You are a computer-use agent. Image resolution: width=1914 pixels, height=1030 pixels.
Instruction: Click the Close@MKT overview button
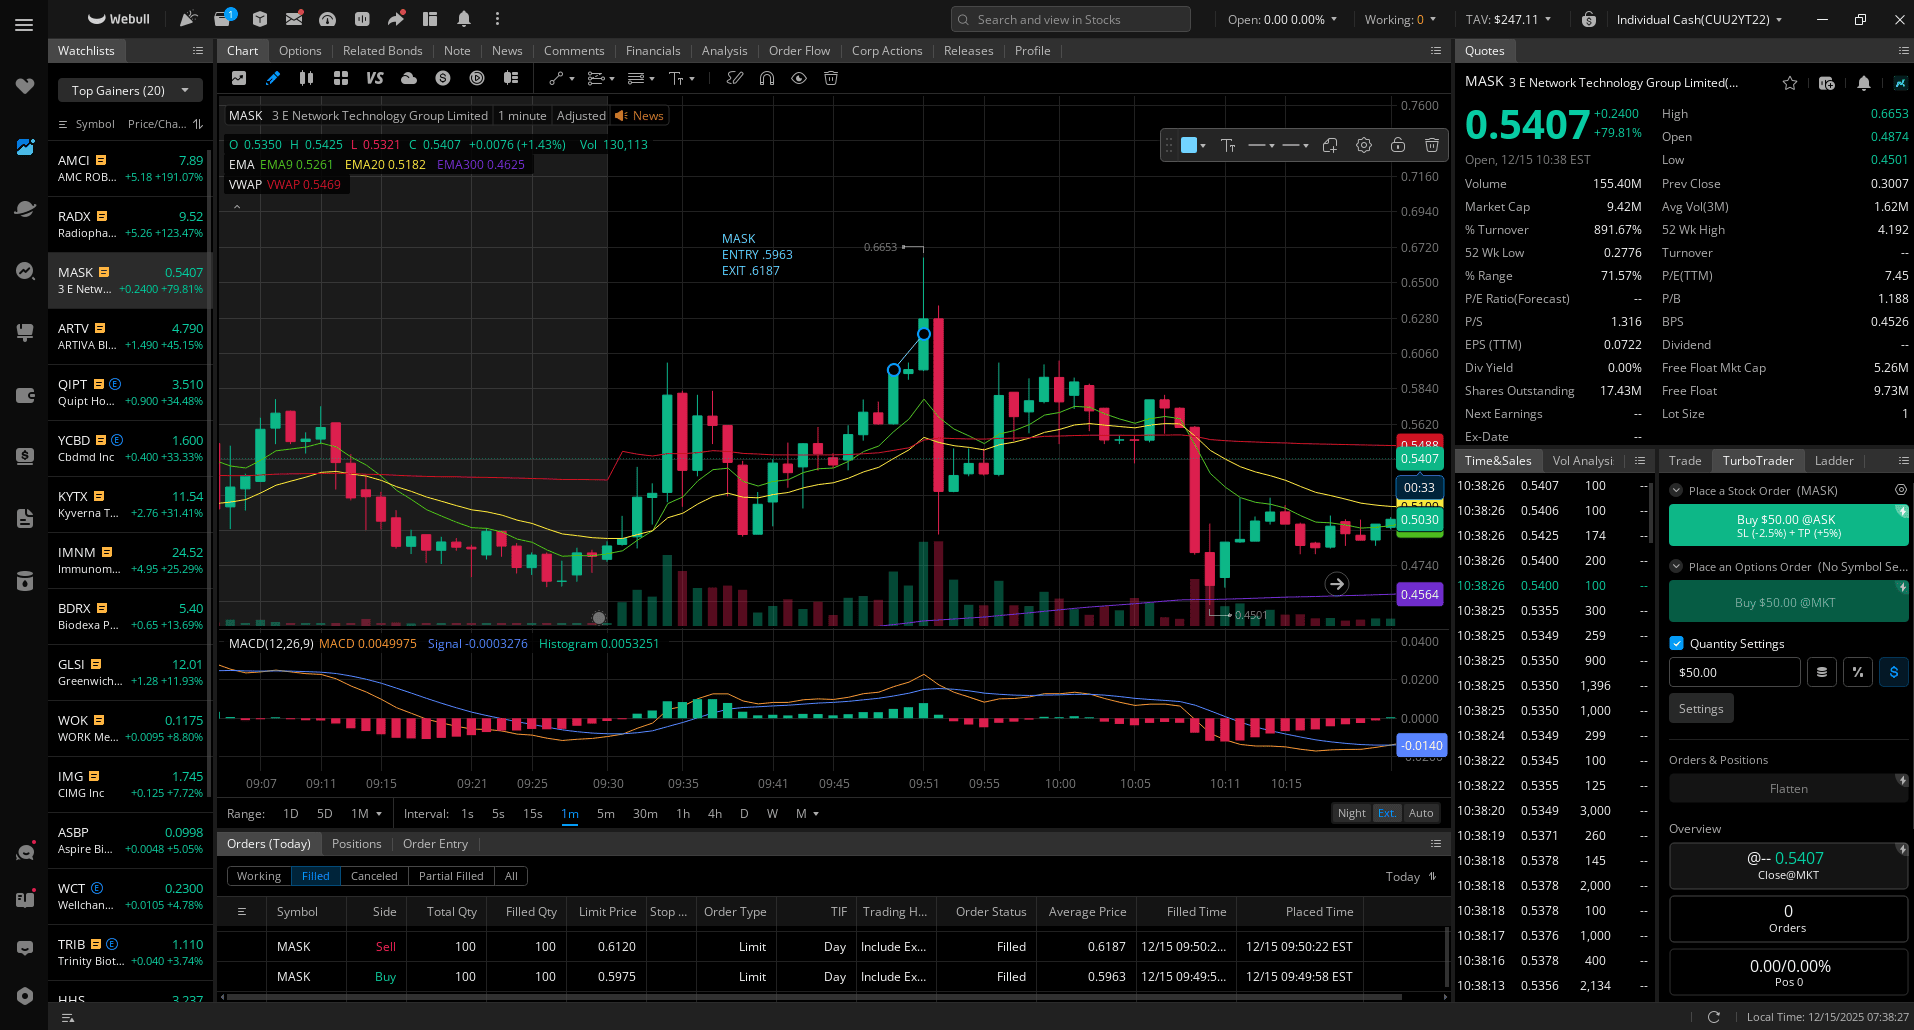pyautogui.click(x=1788, y=865)
